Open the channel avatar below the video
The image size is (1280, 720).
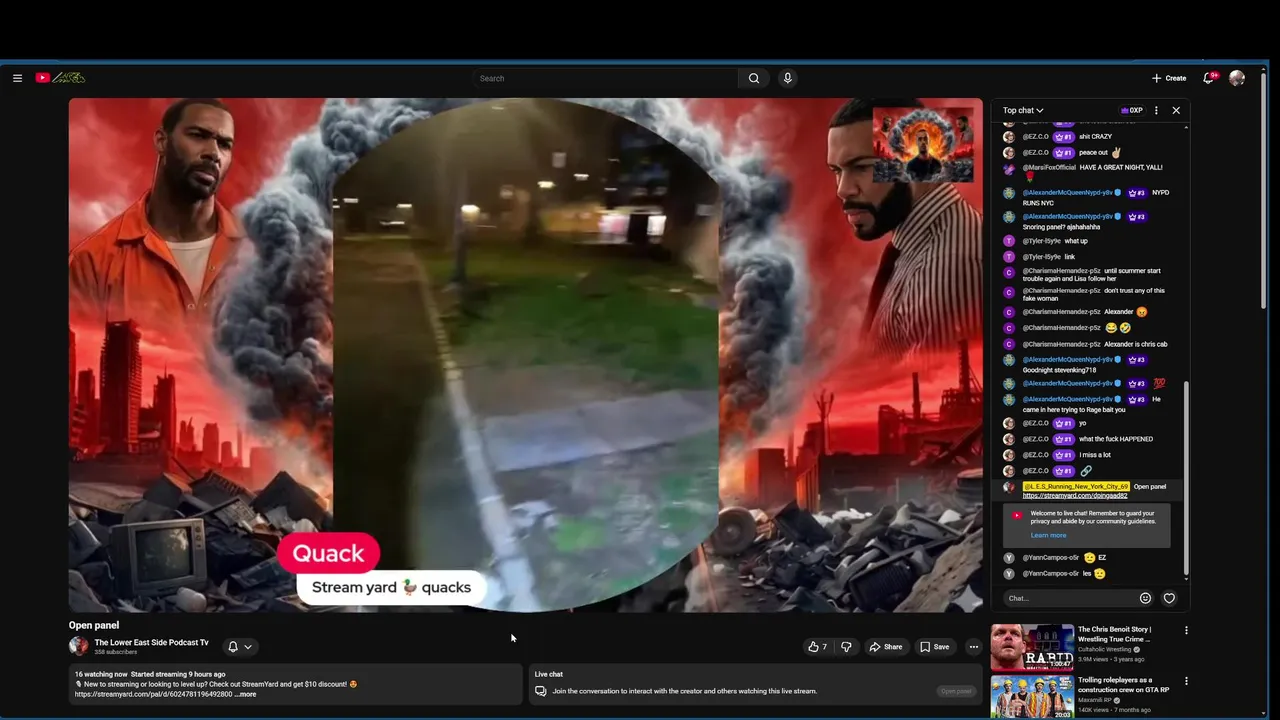click(78, 646)
